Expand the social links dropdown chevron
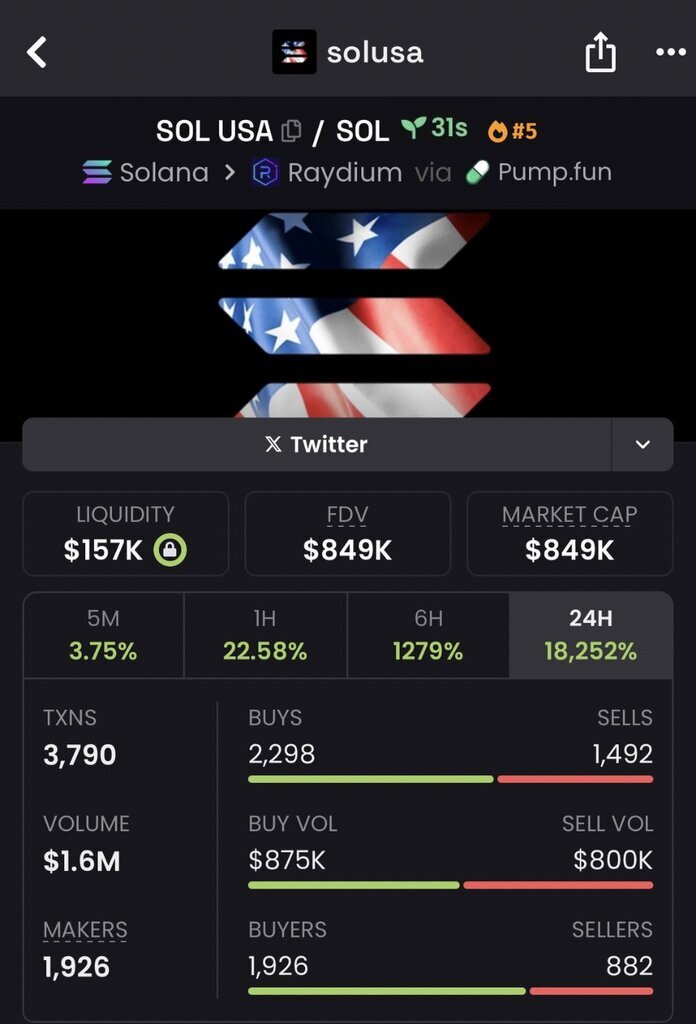Image resolution: width=696 pixels, height=1024 pixels. coord(642,444)
